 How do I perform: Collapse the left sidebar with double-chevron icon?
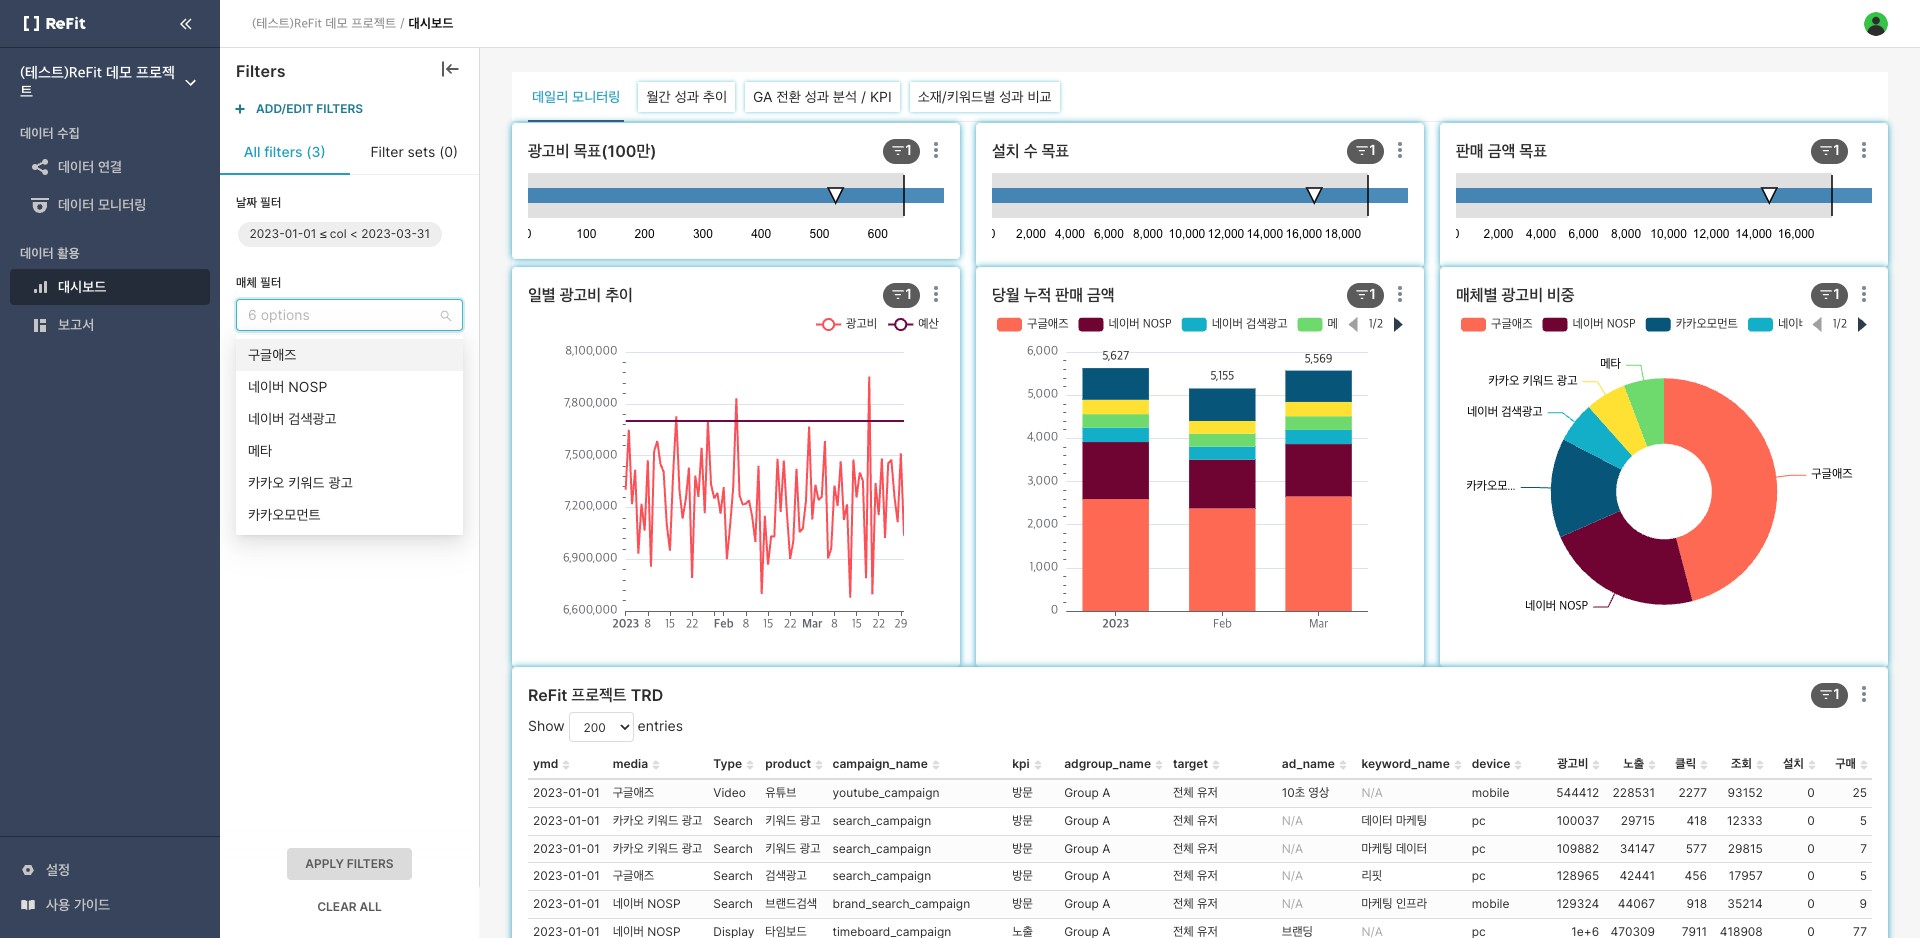click(186, 24)
